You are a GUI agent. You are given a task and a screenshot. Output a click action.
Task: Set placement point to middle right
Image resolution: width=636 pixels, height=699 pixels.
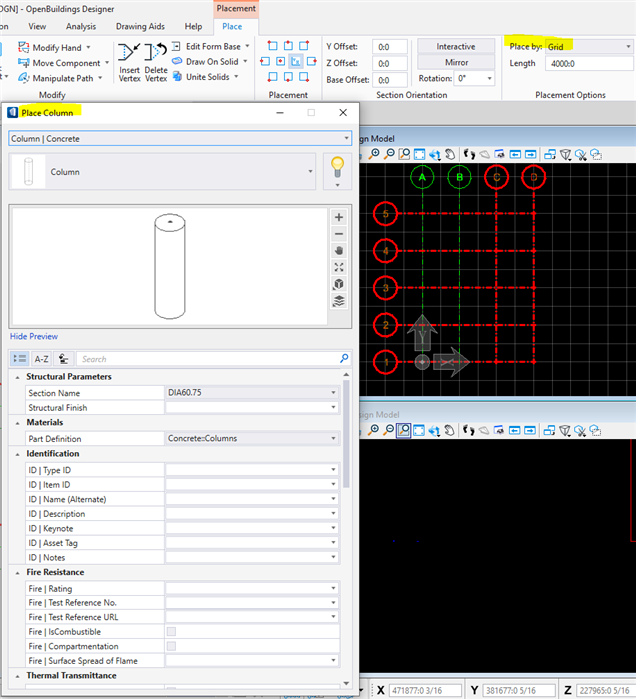(312, 61)
